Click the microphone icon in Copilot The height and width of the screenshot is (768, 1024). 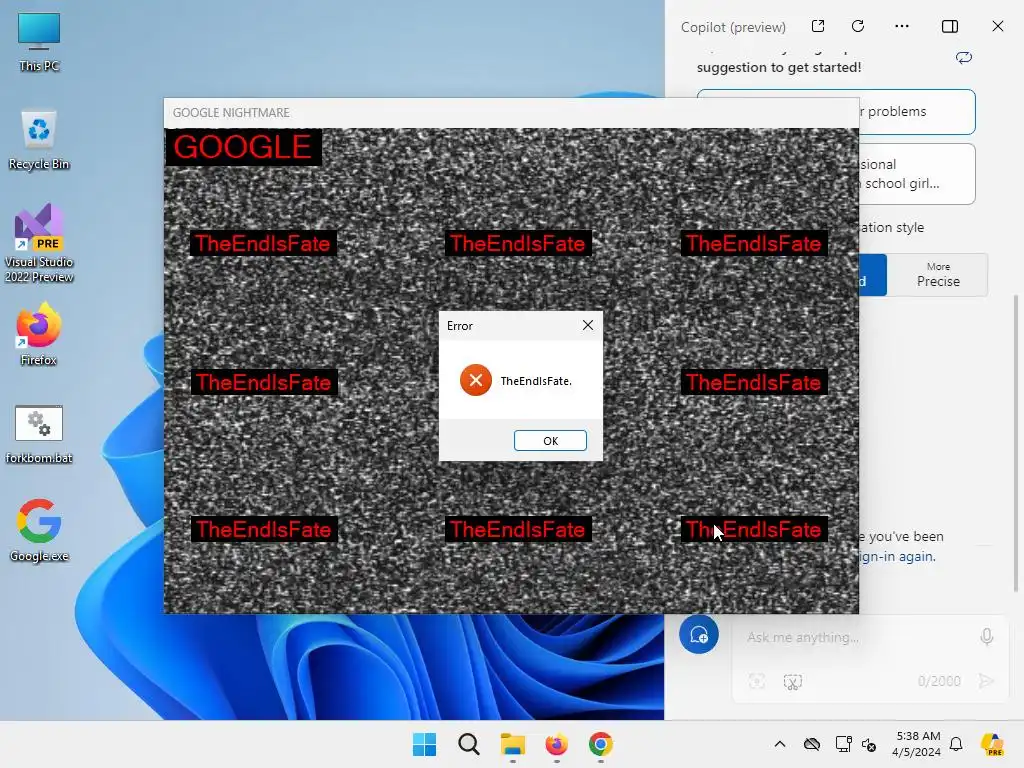tap(987, 637)
